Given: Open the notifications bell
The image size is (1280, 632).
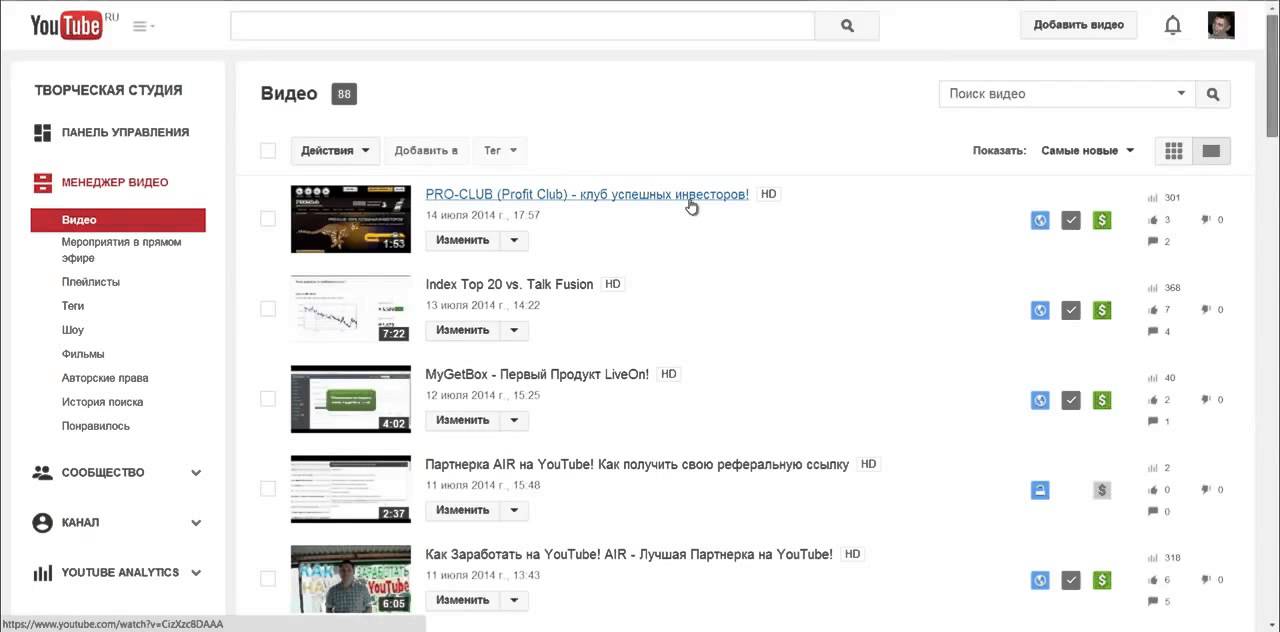Looking at the screenshot, I should click(x=1173, y=26).
